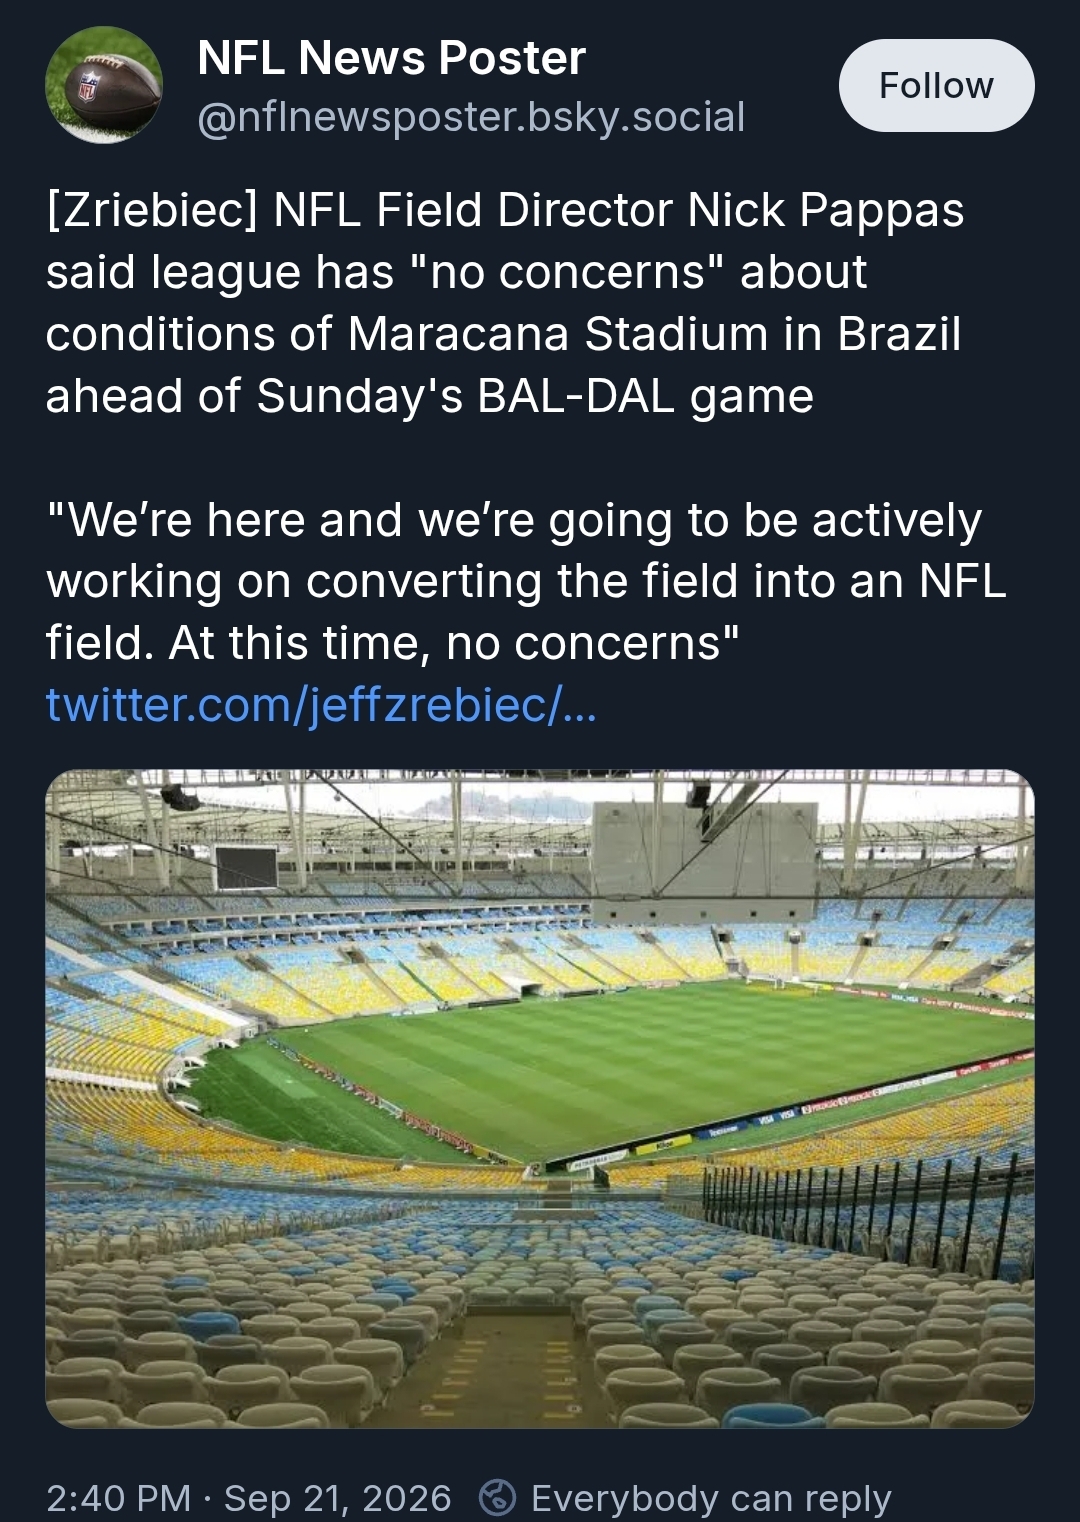This screenshot has height=1522, width=1080.
Task: Click the globe reply-settings icon
Action: [x=497, y=1497]
